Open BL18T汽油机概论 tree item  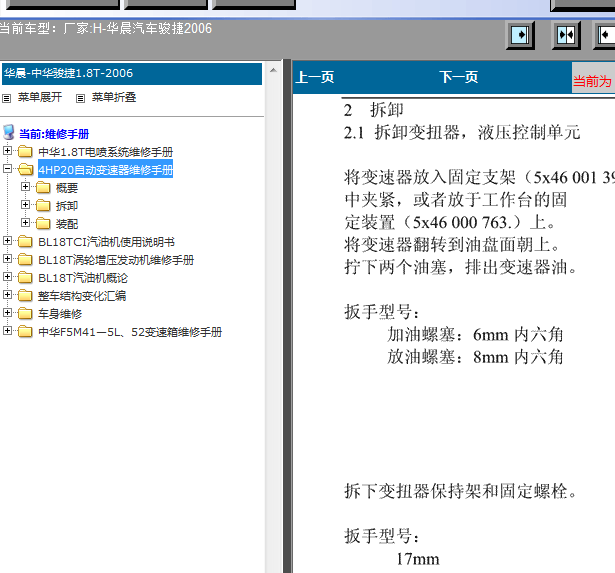click(x=83, y=278)
